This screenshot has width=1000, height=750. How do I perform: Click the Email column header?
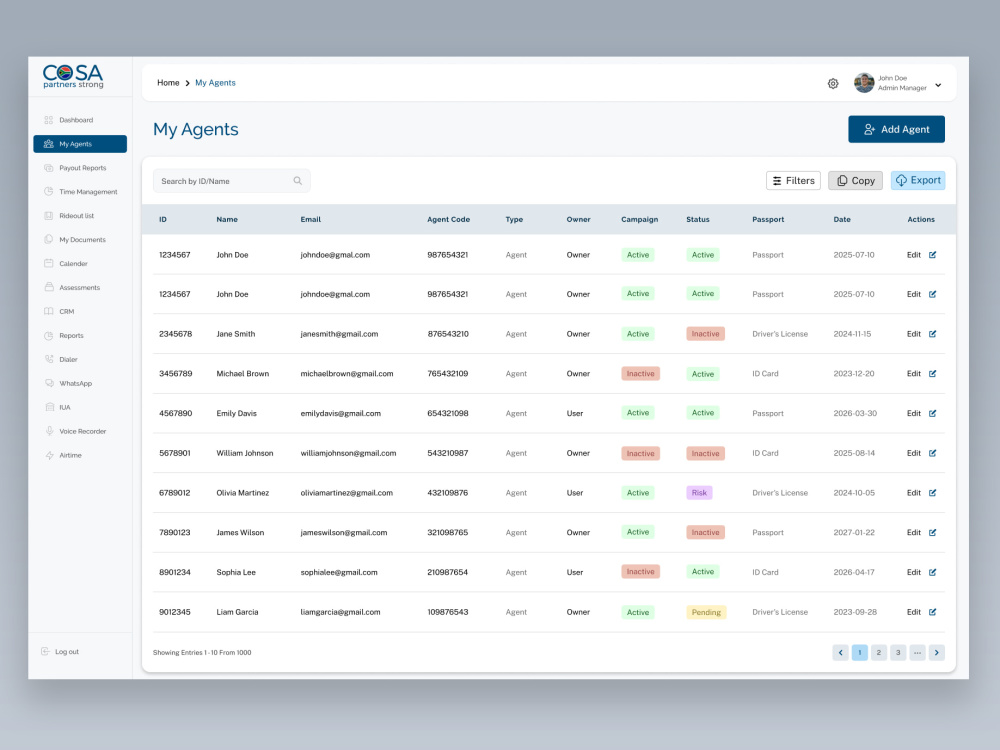click(311, 219)
